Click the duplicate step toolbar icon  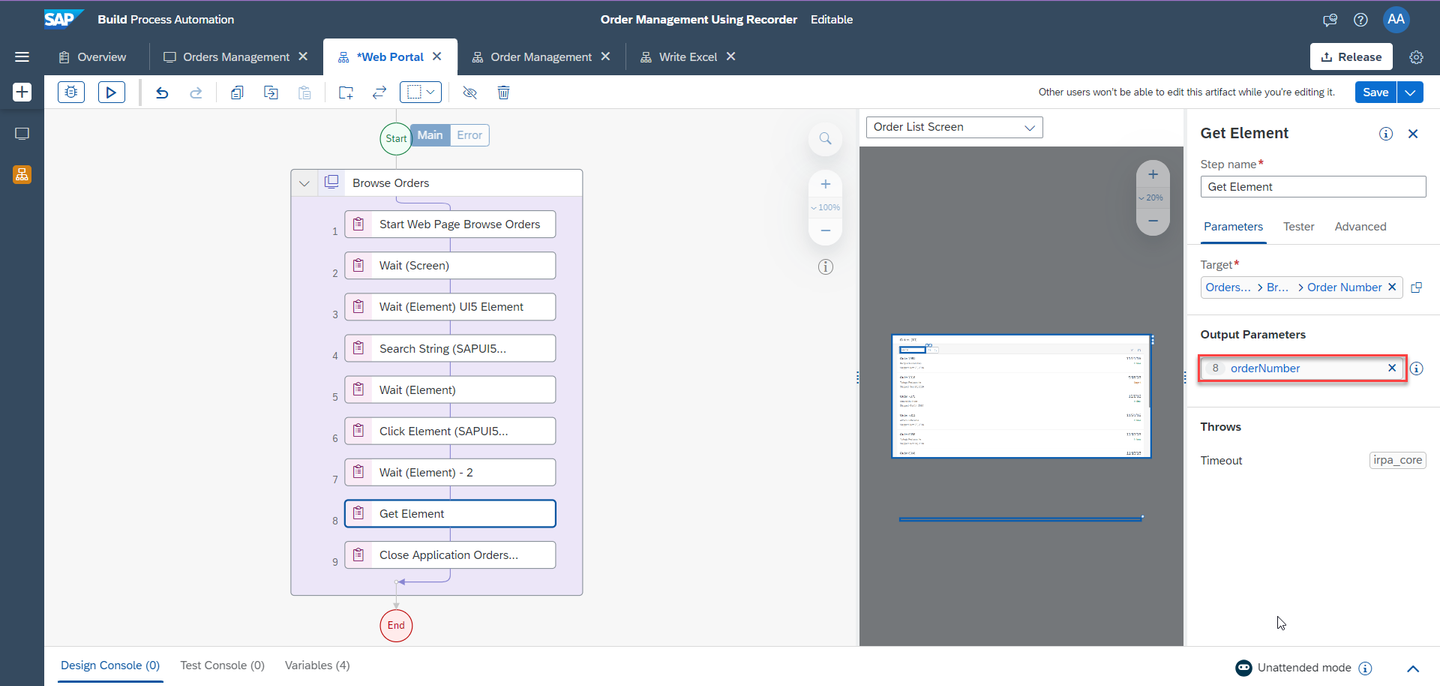point(271,92)
